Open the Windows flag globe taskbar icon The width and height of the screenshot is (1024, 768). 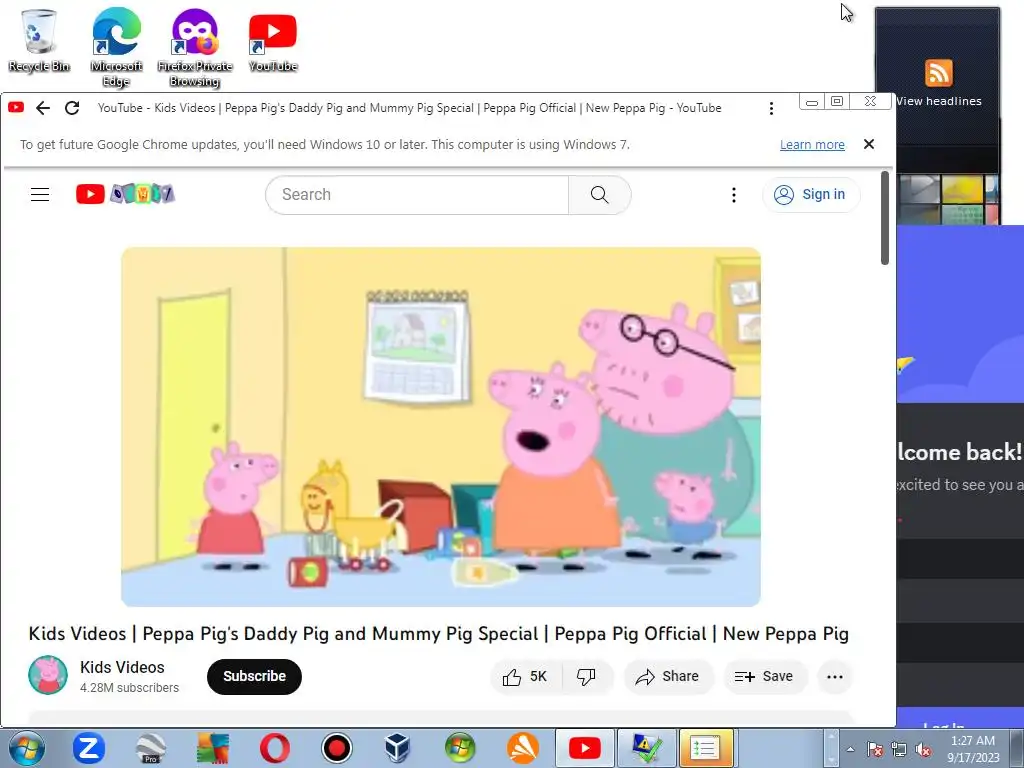click(460, 748)
